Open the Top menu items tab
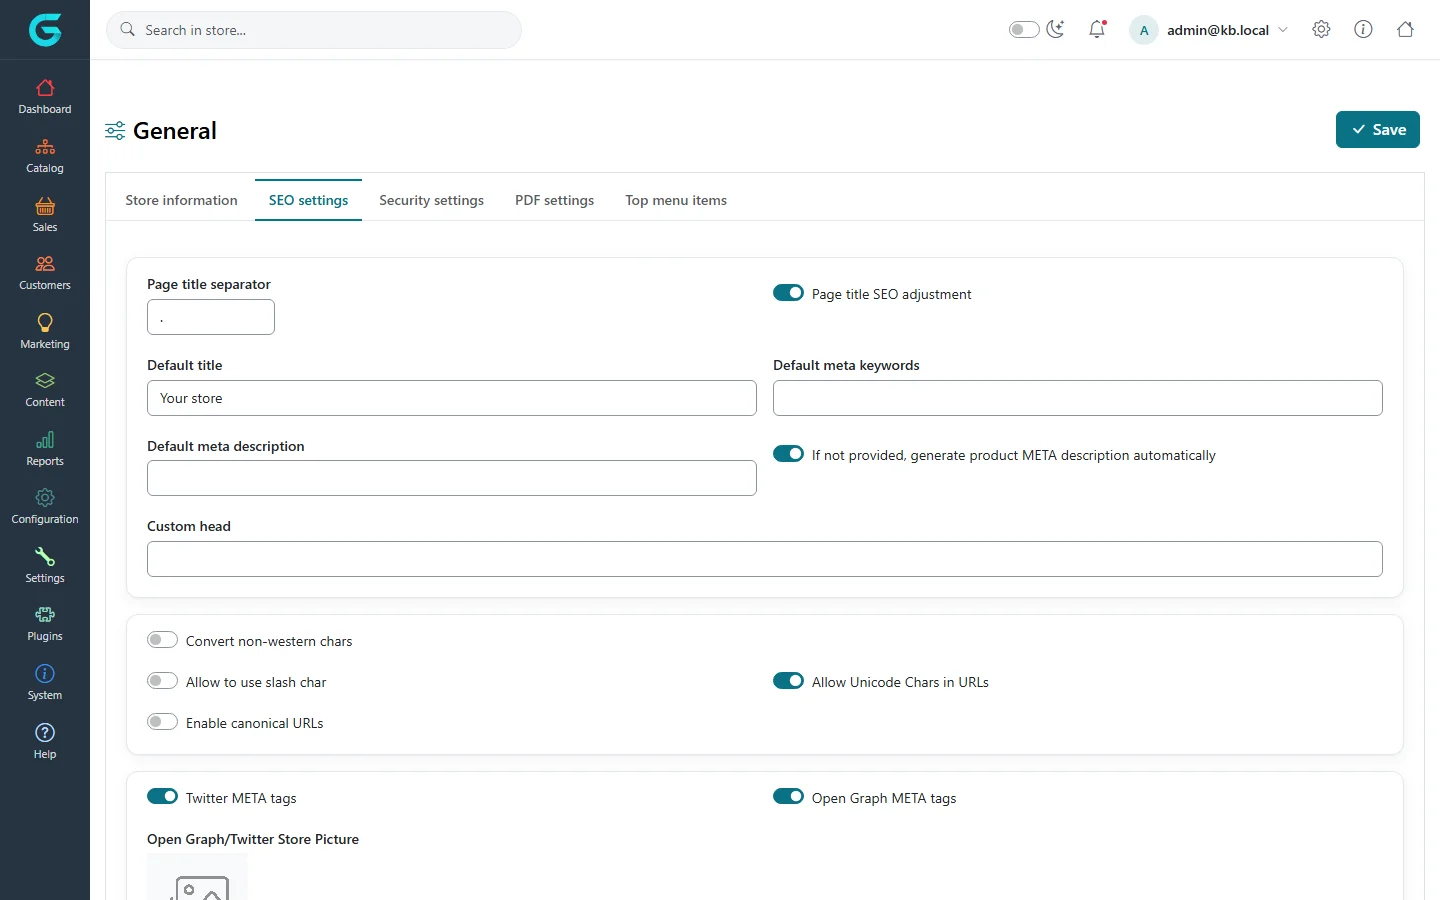 point(676,200)
